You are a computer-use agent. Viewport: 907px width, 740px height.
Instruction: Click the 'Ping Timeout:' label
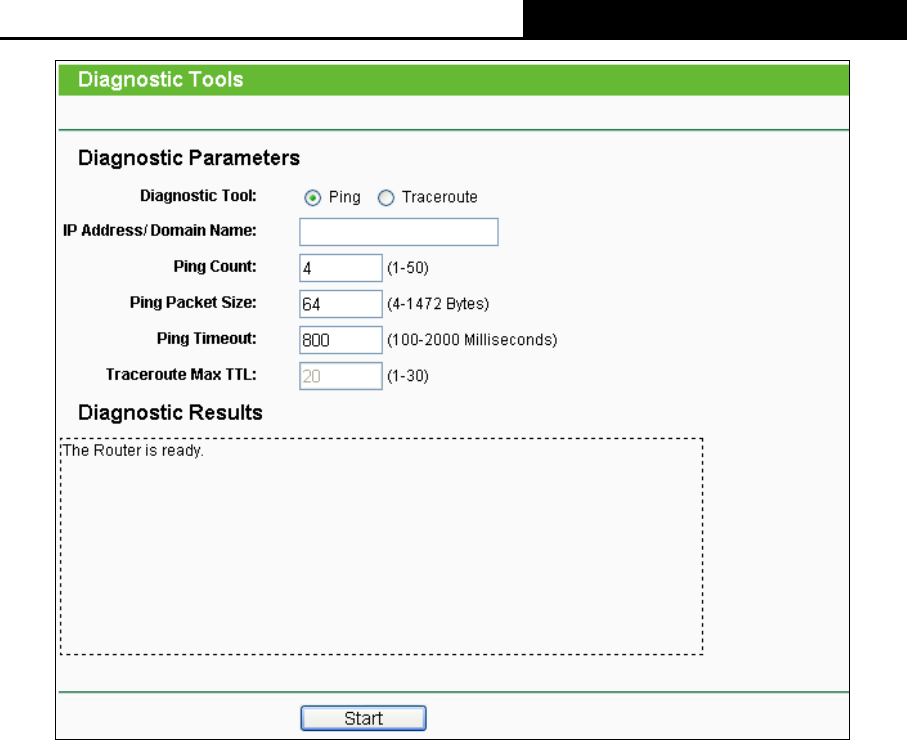[207, 338]
